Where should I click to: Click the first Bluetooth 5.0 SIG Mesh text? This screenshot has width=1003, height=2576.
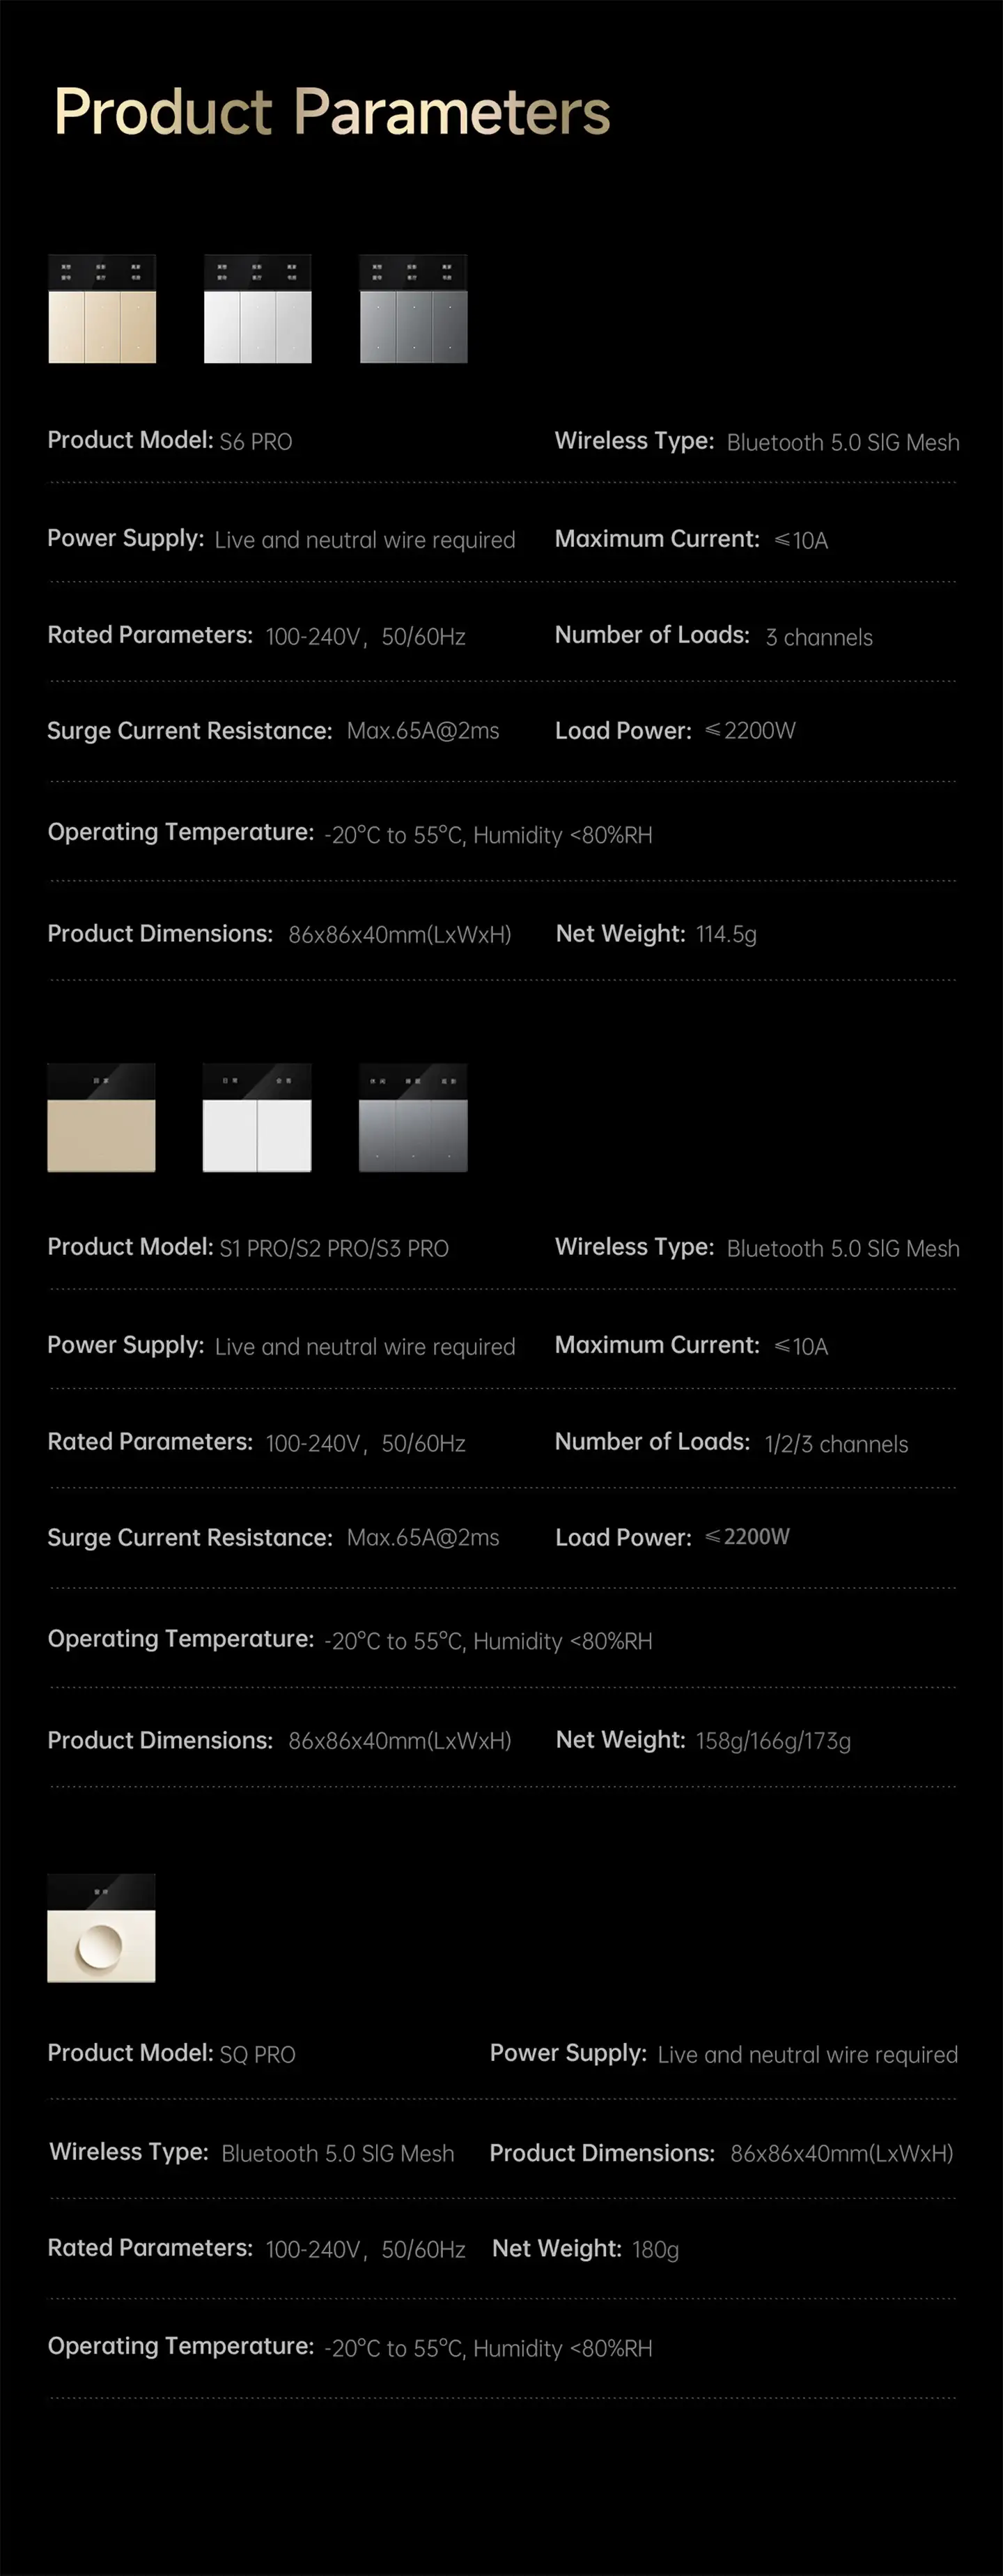tap(843, 443)
